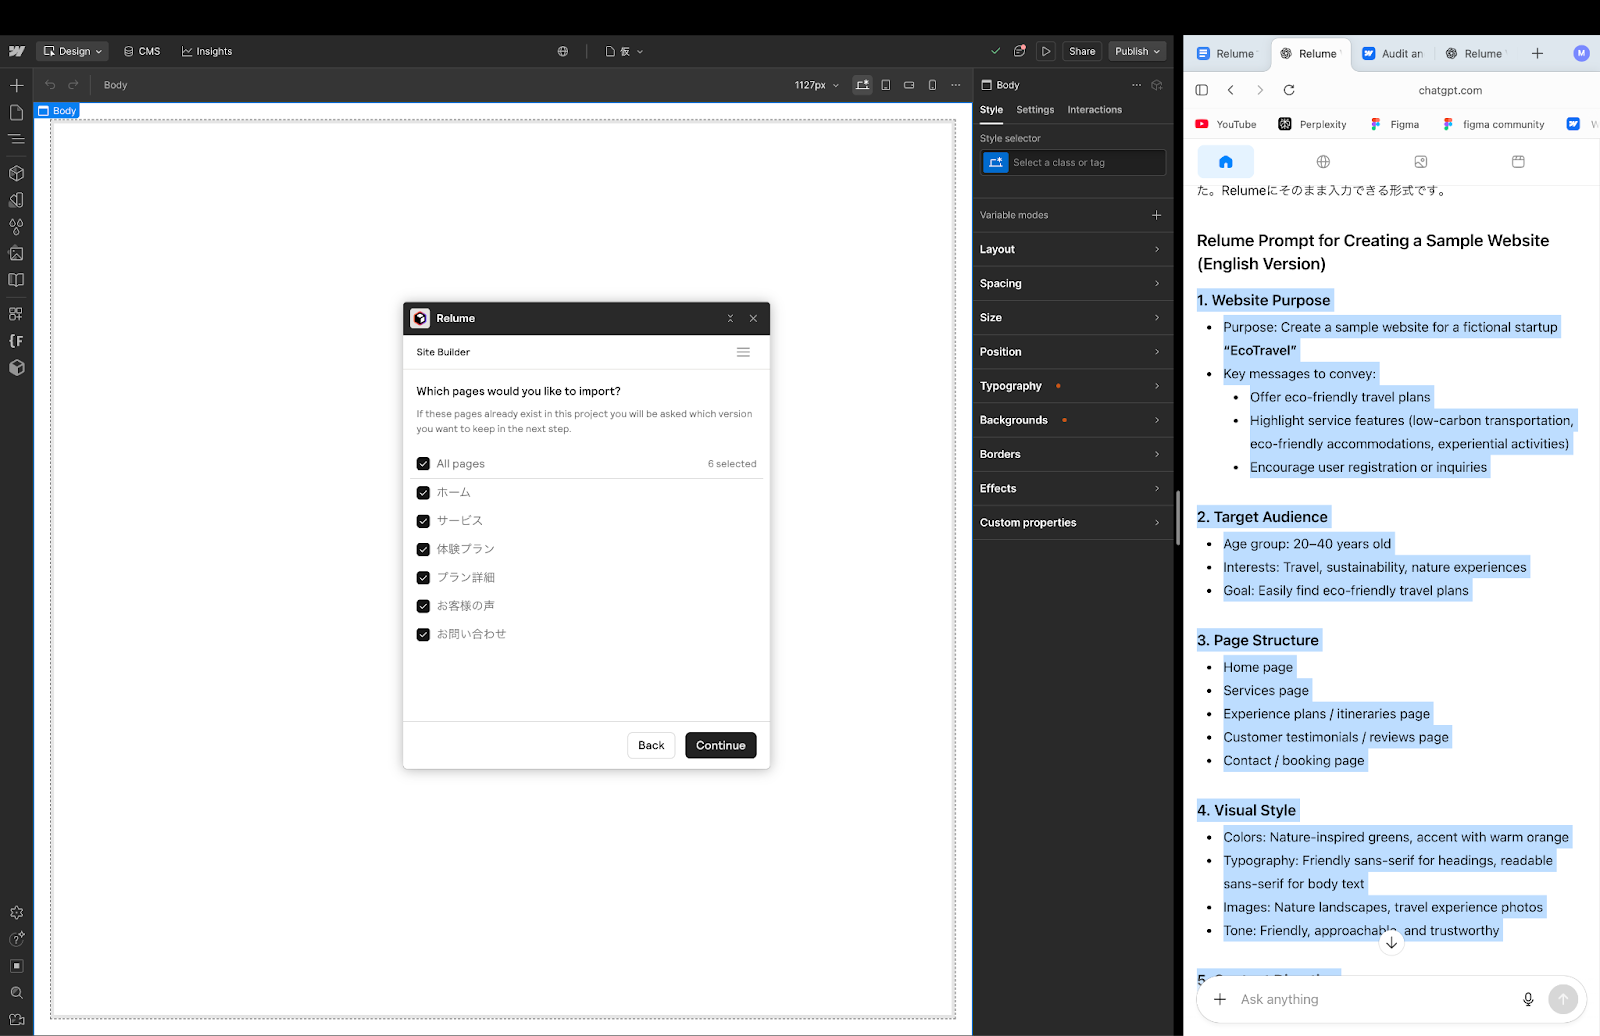The width and height of the screenshot is (1600, 1036).
Task: Open comments icon in top bar
Action: click(1020, 51)
